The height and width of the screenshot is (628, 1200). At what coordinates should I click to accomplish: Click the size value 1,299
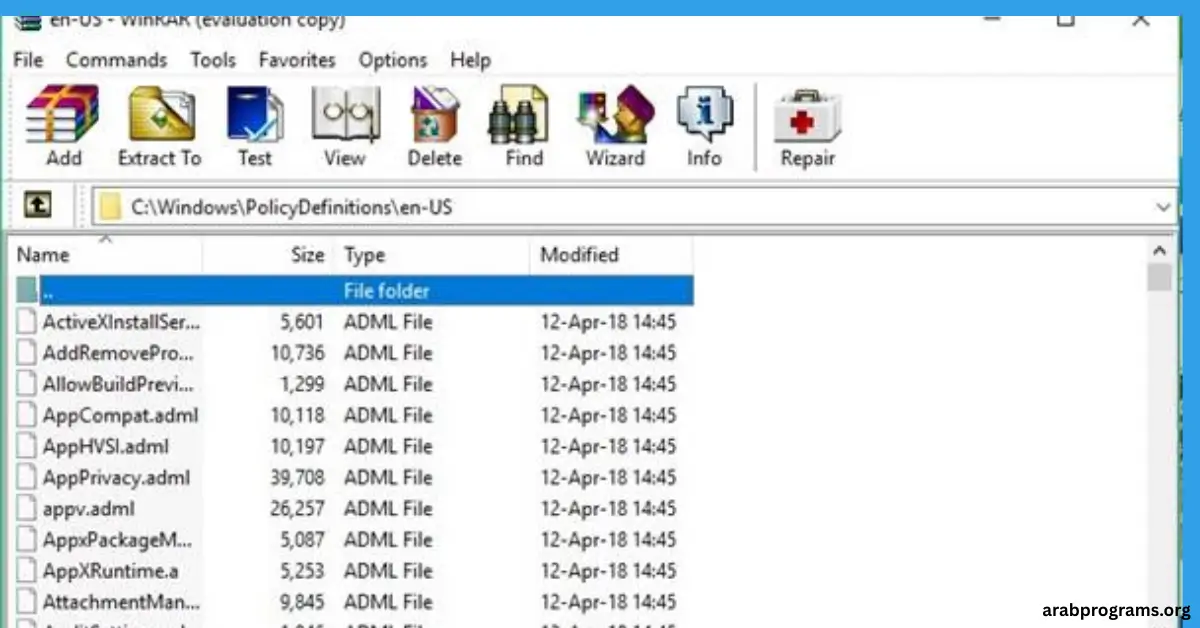(x=302, y=384)
